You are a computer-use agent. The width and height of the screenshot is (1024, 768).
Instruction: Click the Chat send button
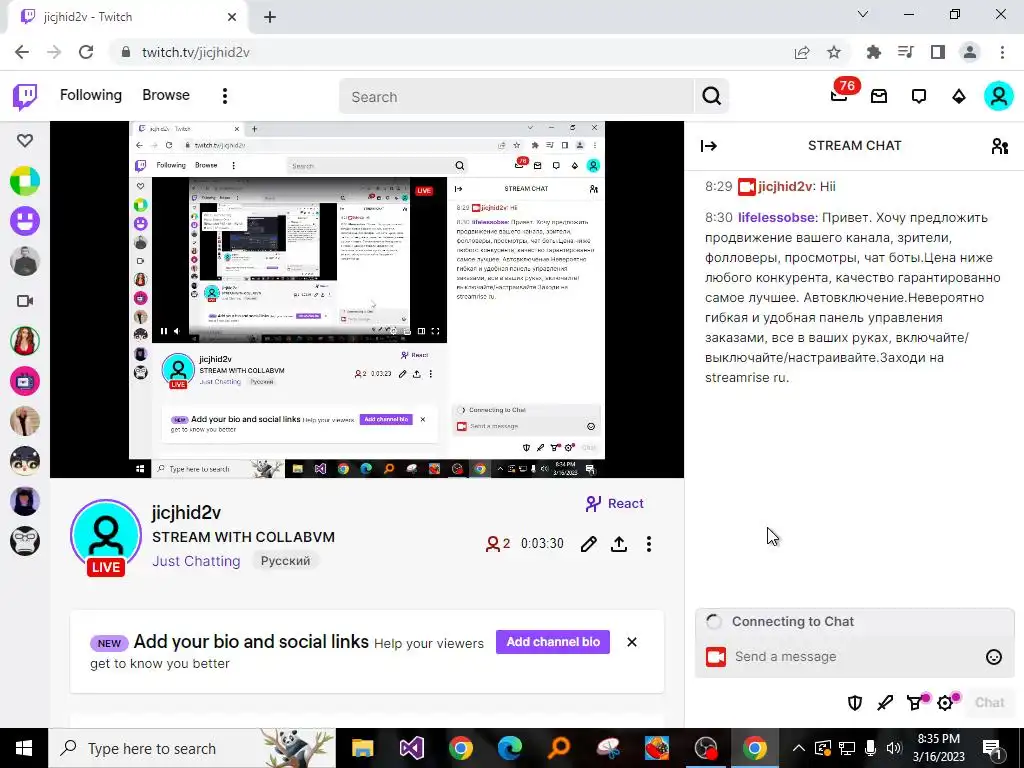tap(989, 703)
